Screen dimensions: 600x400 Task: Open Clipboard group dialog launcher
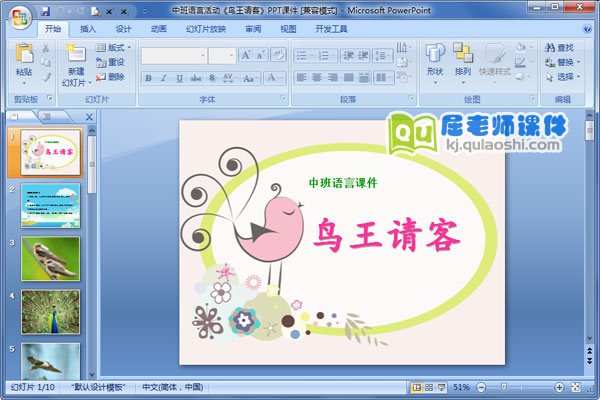click(x=50, y=98)
